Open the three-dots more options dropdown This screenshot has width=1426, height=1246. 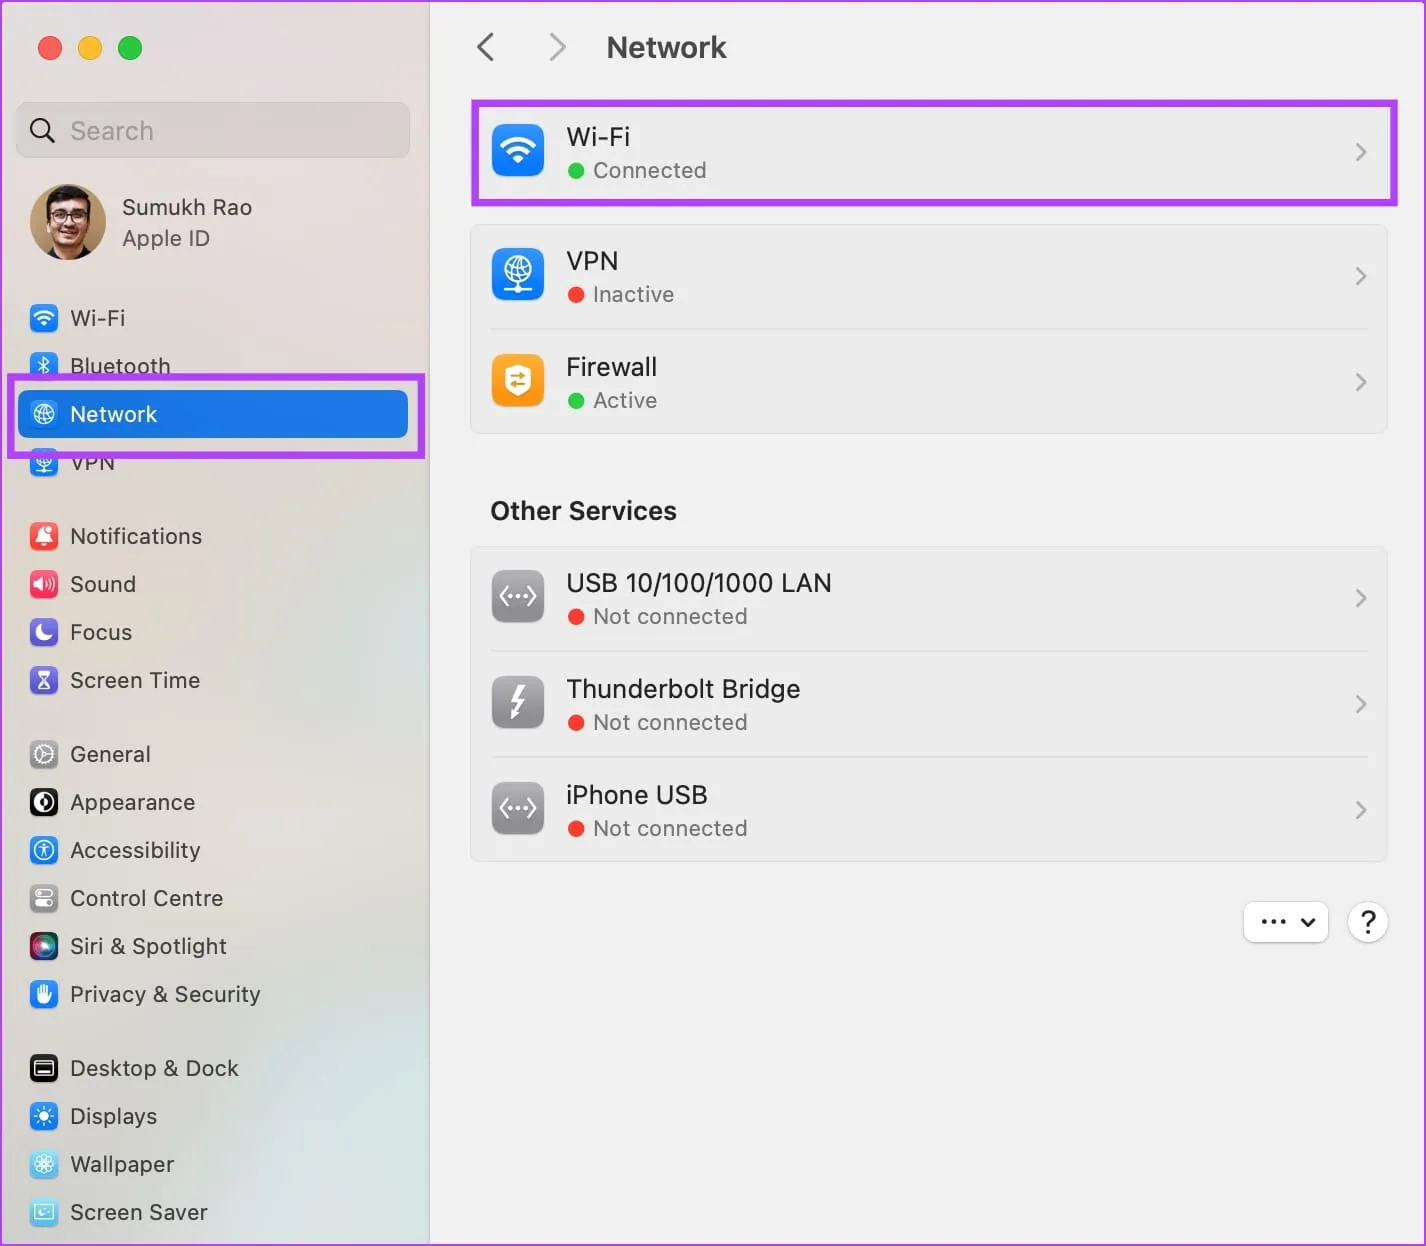[1285, 922]
